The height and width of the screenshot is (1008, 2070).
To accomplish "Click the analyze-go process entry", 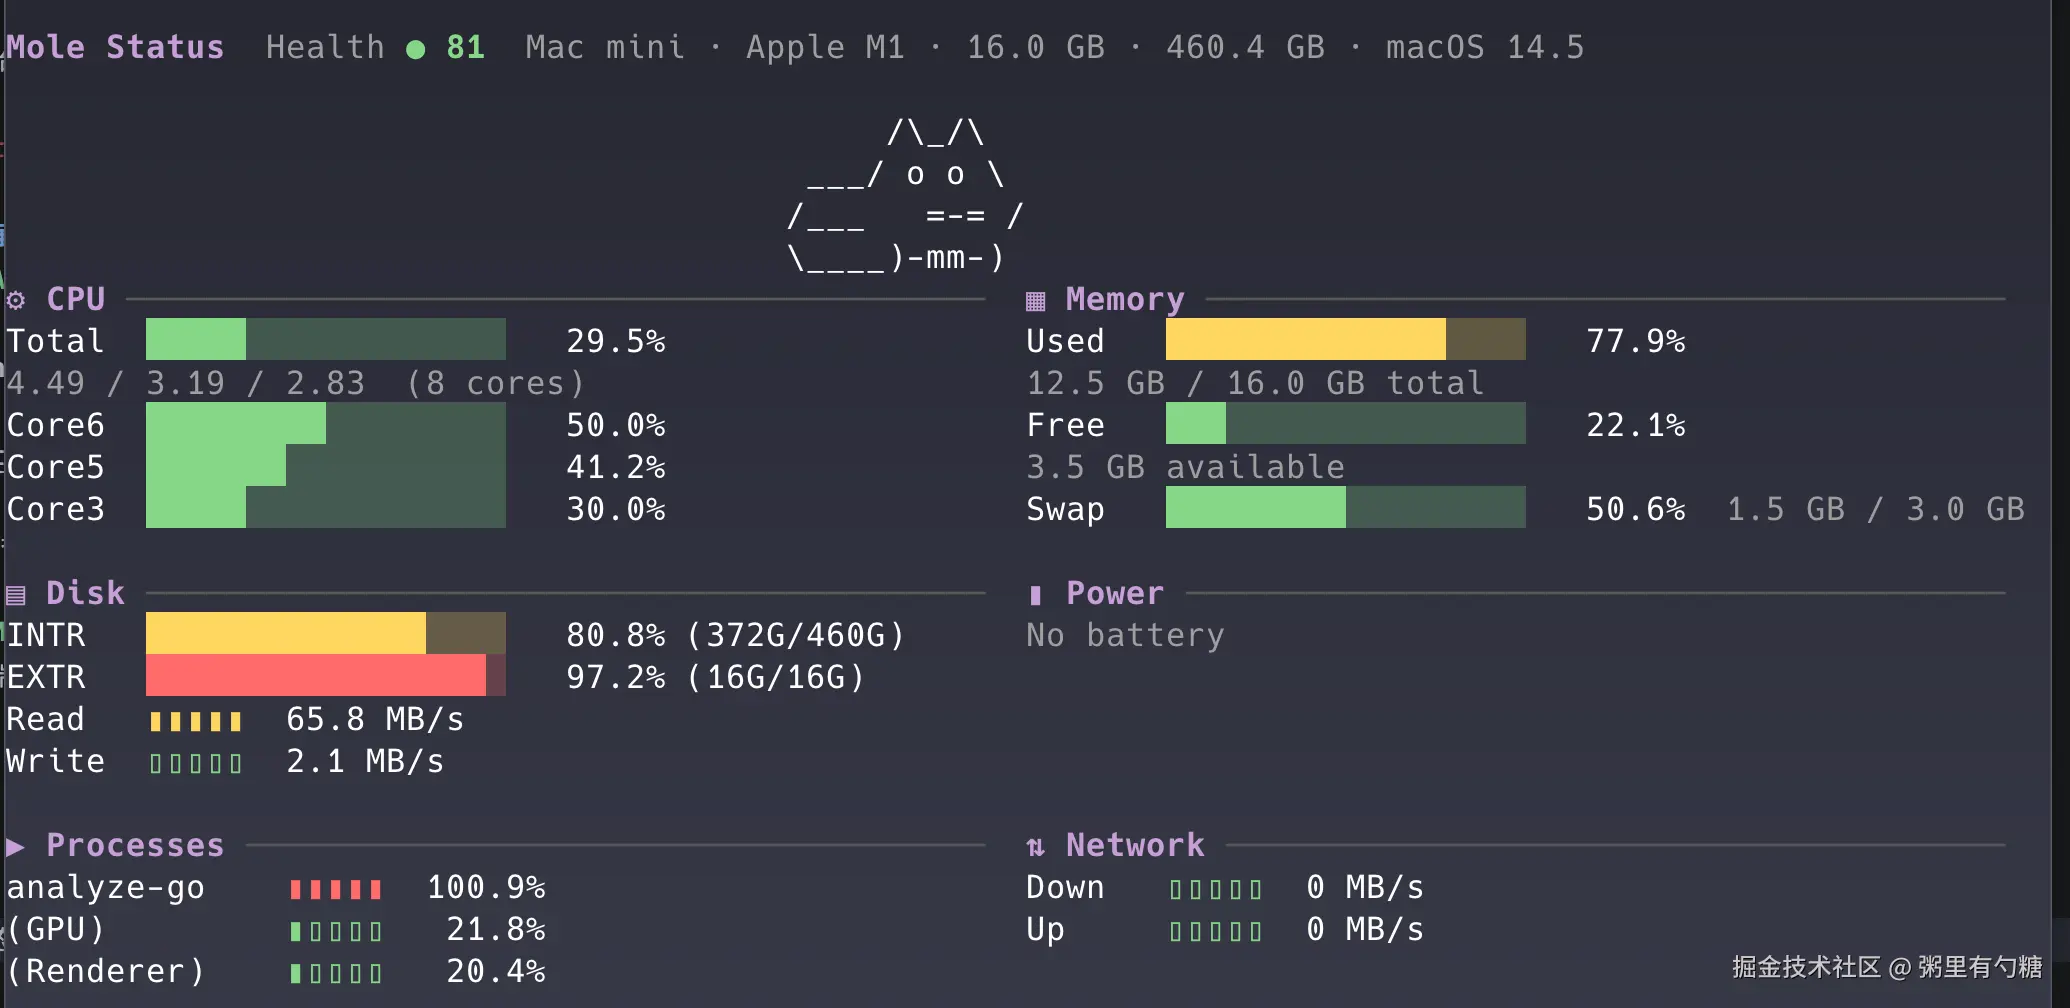I will [x=105, y=888].
